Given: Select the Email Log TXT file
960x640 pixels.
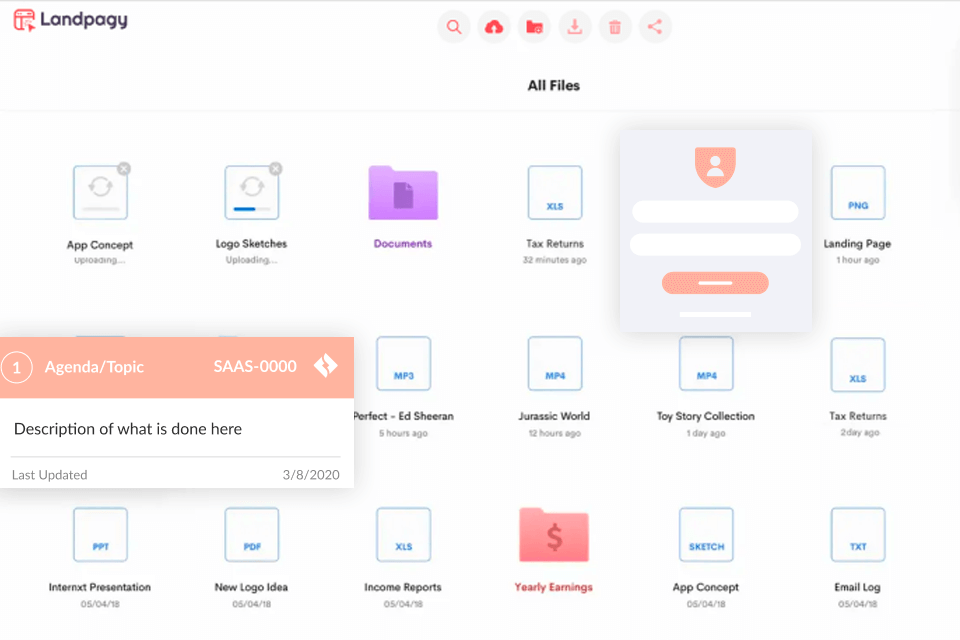Looking at the screenshot, I should pyautogui.click(x=858, y=535).
